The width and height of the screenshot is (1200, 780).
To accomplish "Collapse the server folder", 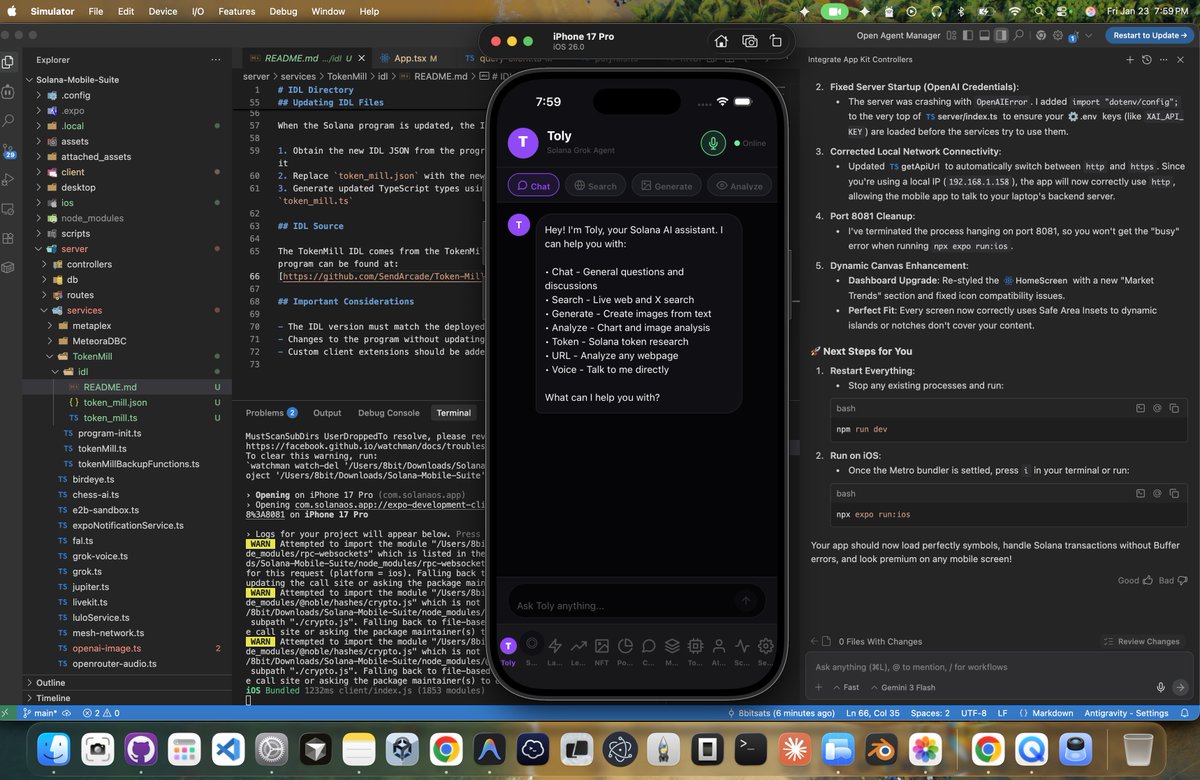I will (x=74, y=249).
